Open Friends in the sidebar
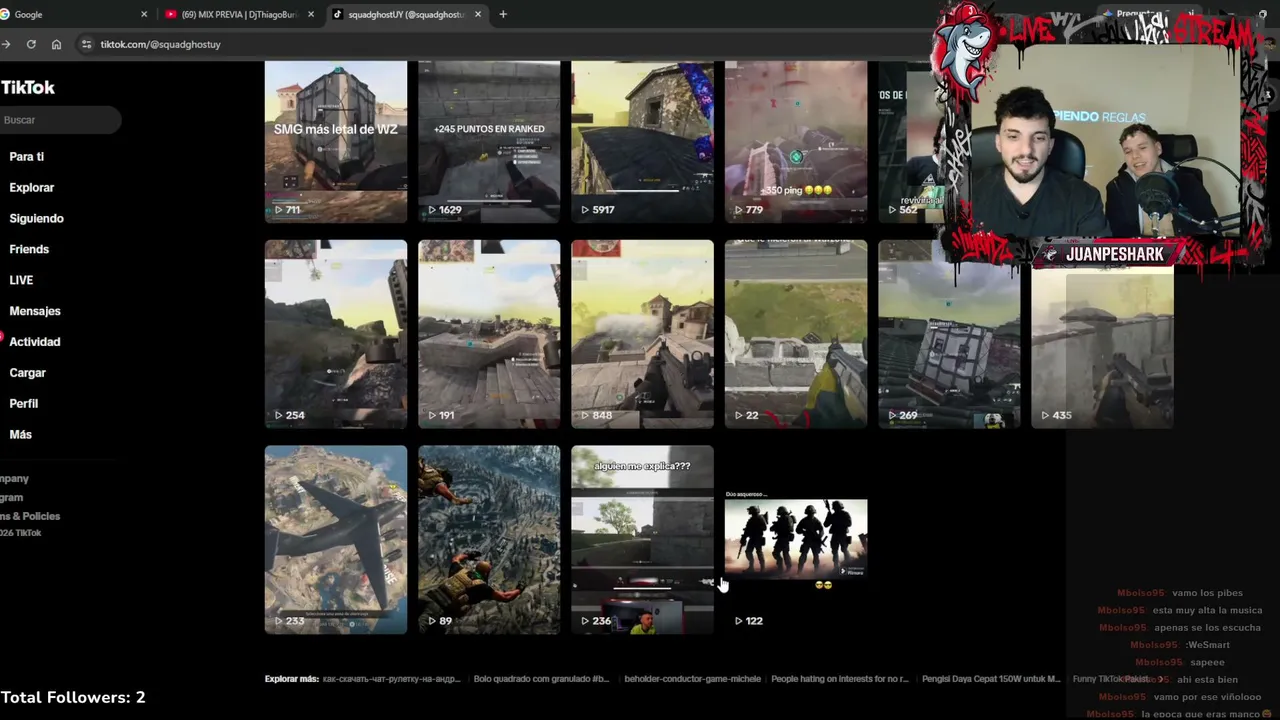This screenshot has width=1280, height=720. (29, 250)
